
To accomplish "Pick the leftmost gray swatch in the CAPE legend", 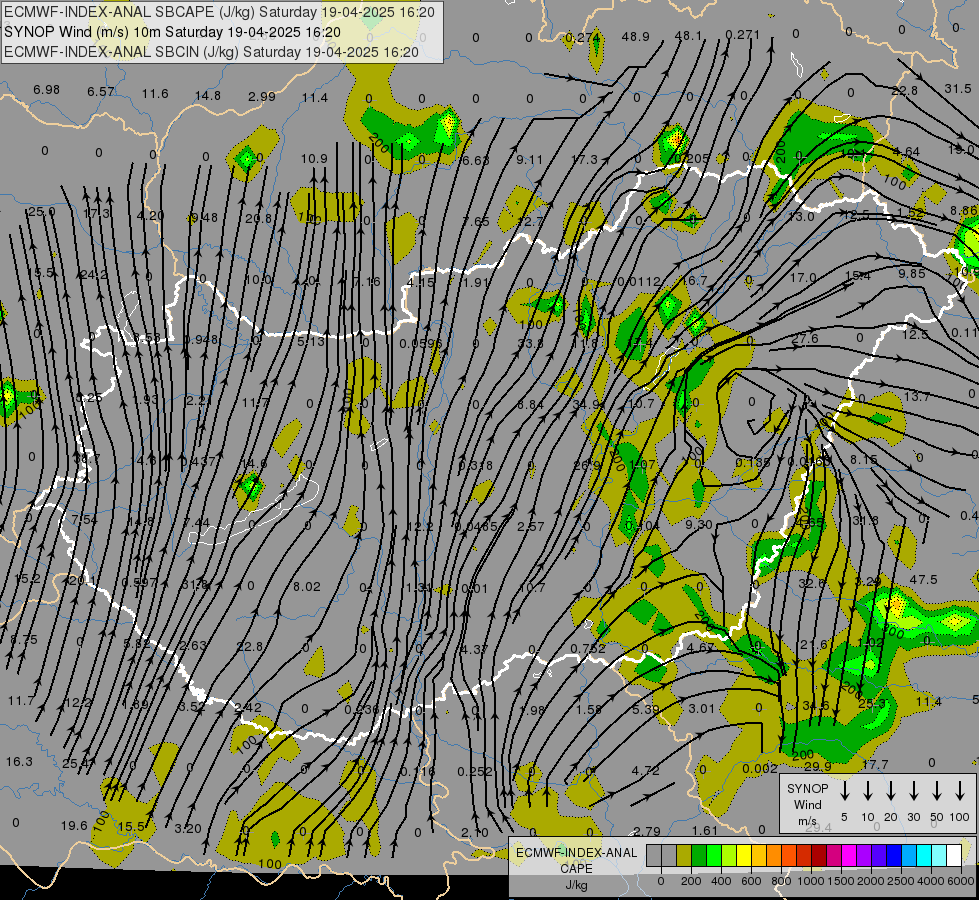I will pos(654,855).
